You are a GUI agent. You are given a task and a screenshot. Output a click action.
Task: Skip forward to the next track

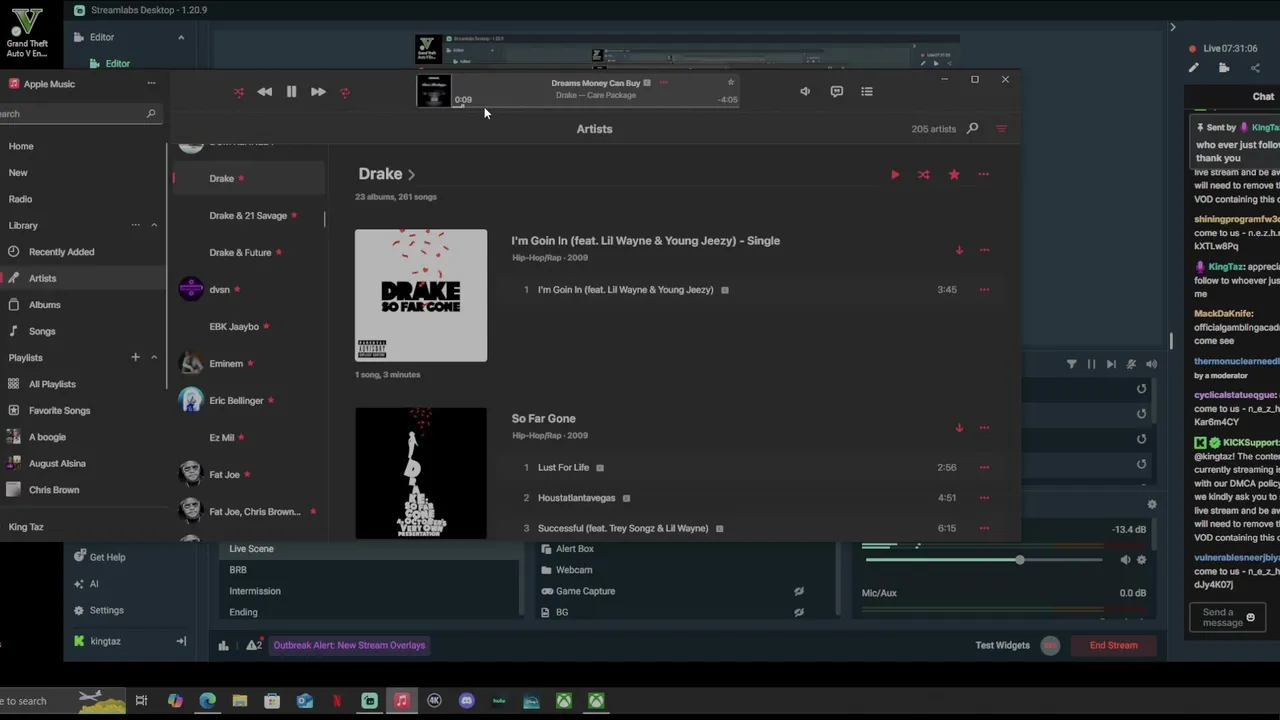tap(318, 92)
